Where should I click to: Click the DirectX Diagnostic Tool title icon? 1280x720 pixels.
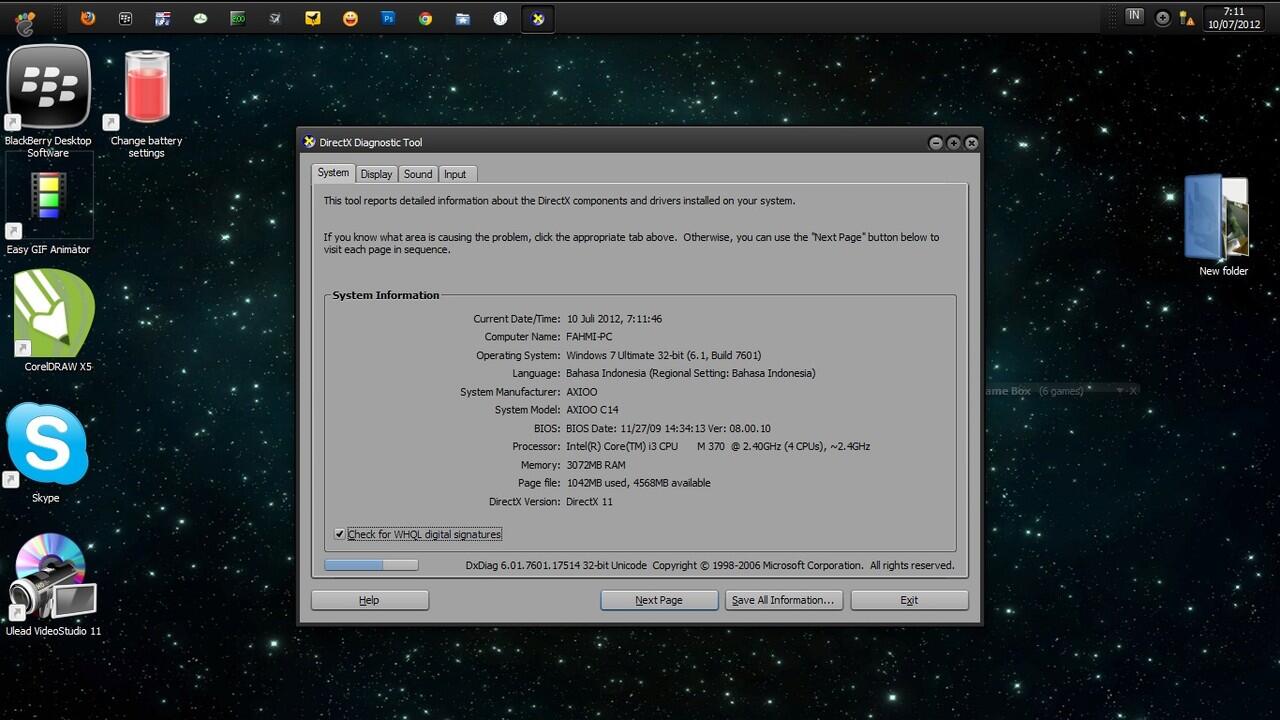click(309, 142)
